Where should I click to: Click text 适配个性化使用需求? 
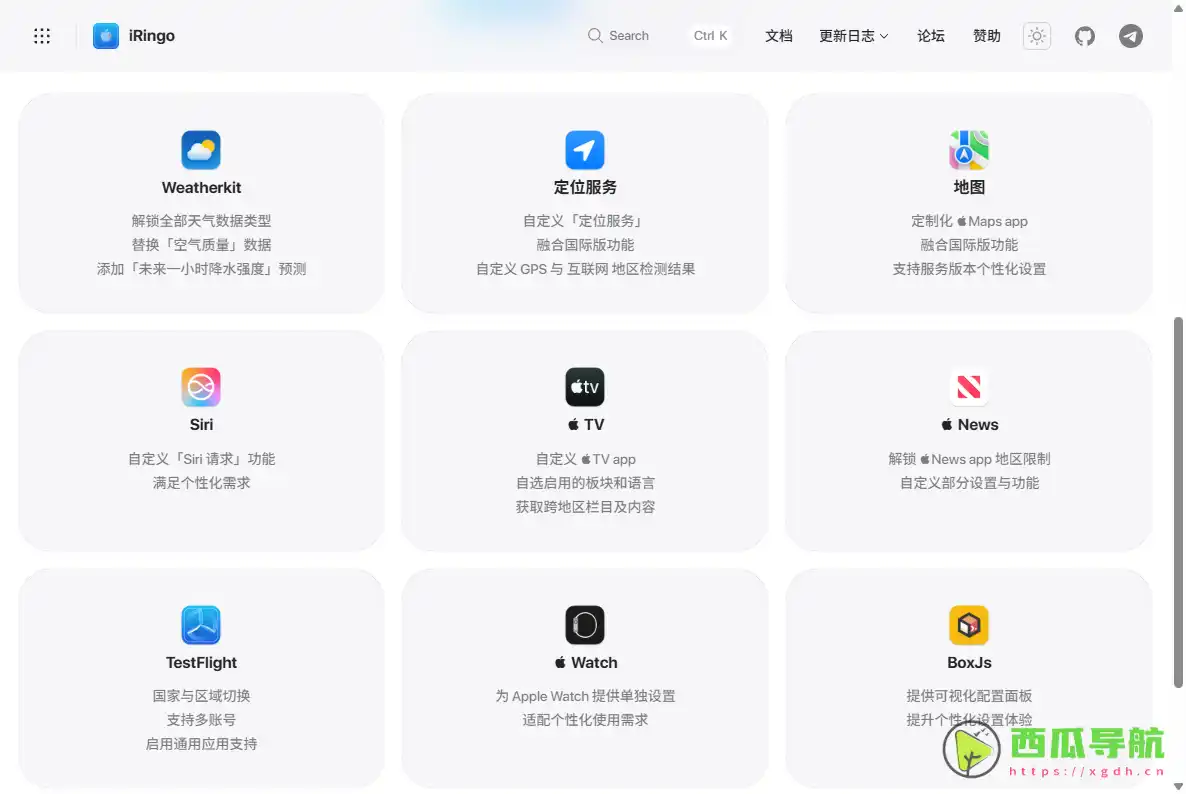point(585,720)
